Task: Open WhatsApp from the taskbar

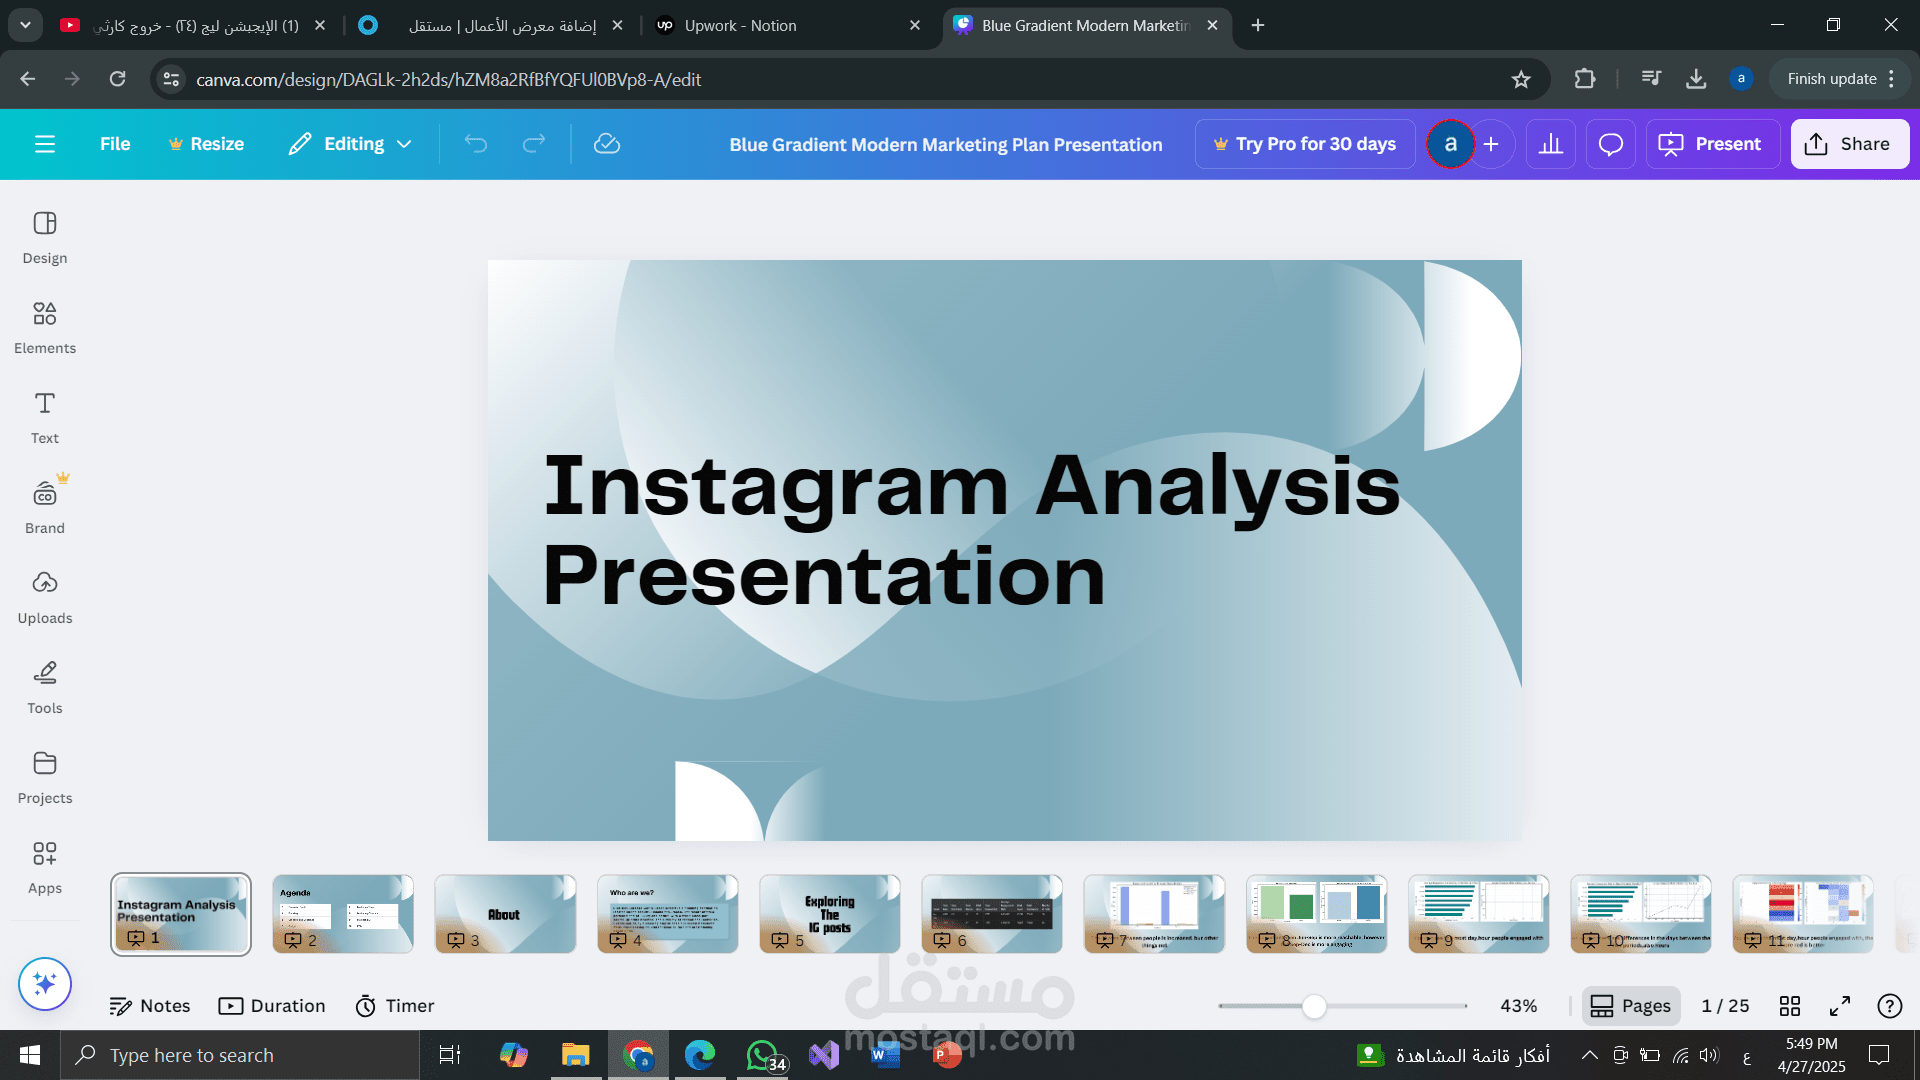Action: click(763, 1055)
